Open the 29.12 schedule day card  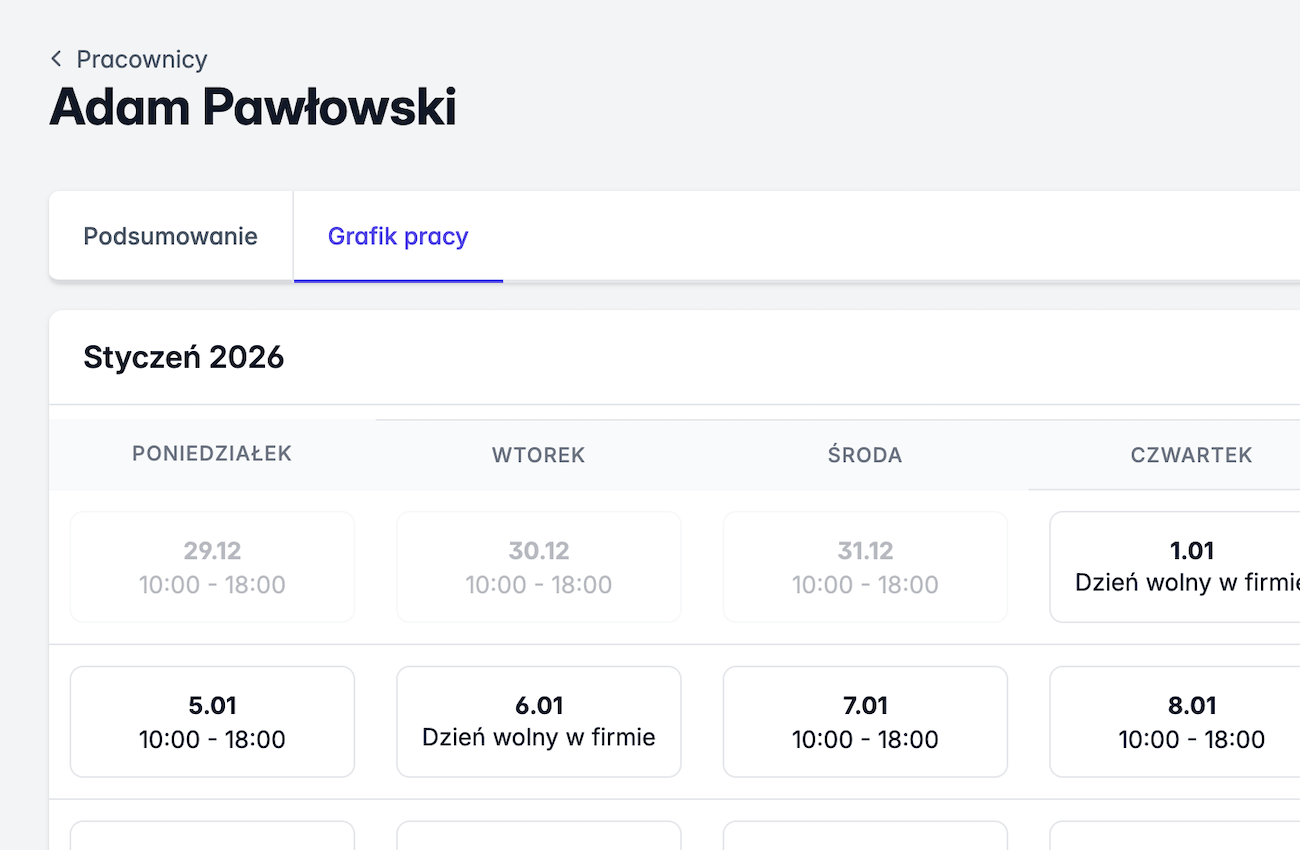(212, 567)
